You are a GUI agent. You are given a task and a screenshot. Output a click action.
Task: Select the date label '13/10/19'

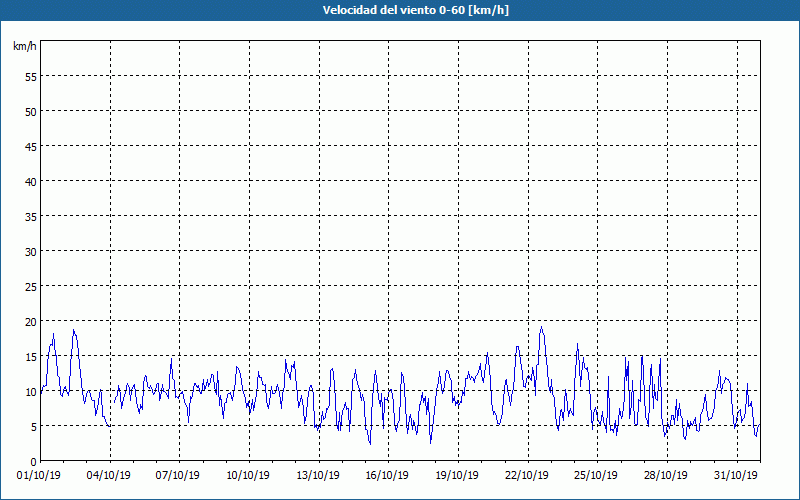tap(318, 476)
